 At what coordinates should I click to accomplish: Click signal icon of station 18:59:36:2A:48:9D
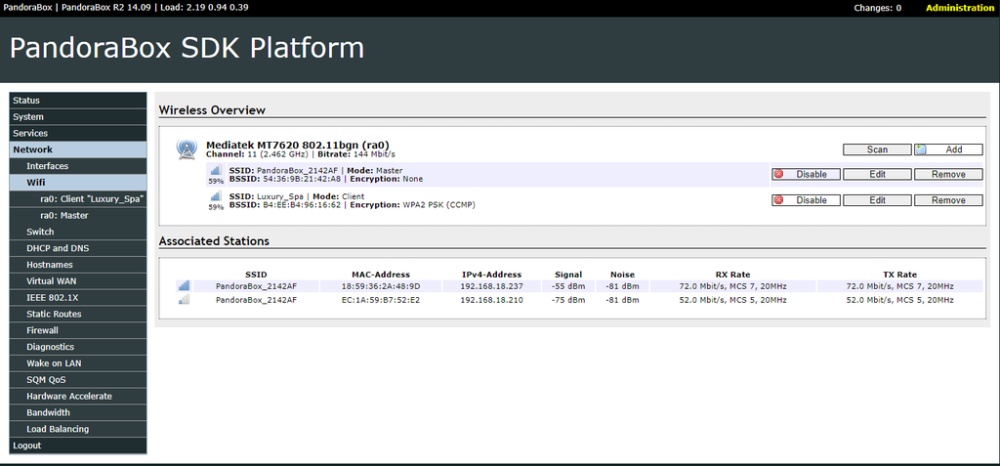tap(184, 286)
